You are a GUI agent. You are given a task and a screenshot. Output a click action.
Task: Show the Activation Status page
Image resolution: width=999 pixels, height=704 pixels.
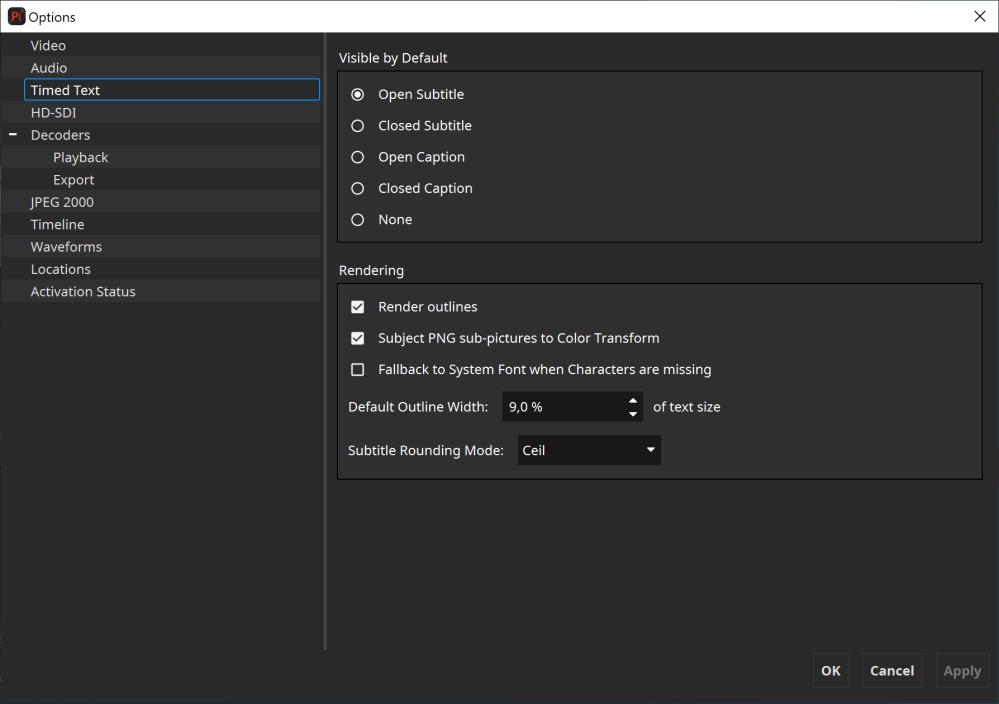(x=83, y=292)
